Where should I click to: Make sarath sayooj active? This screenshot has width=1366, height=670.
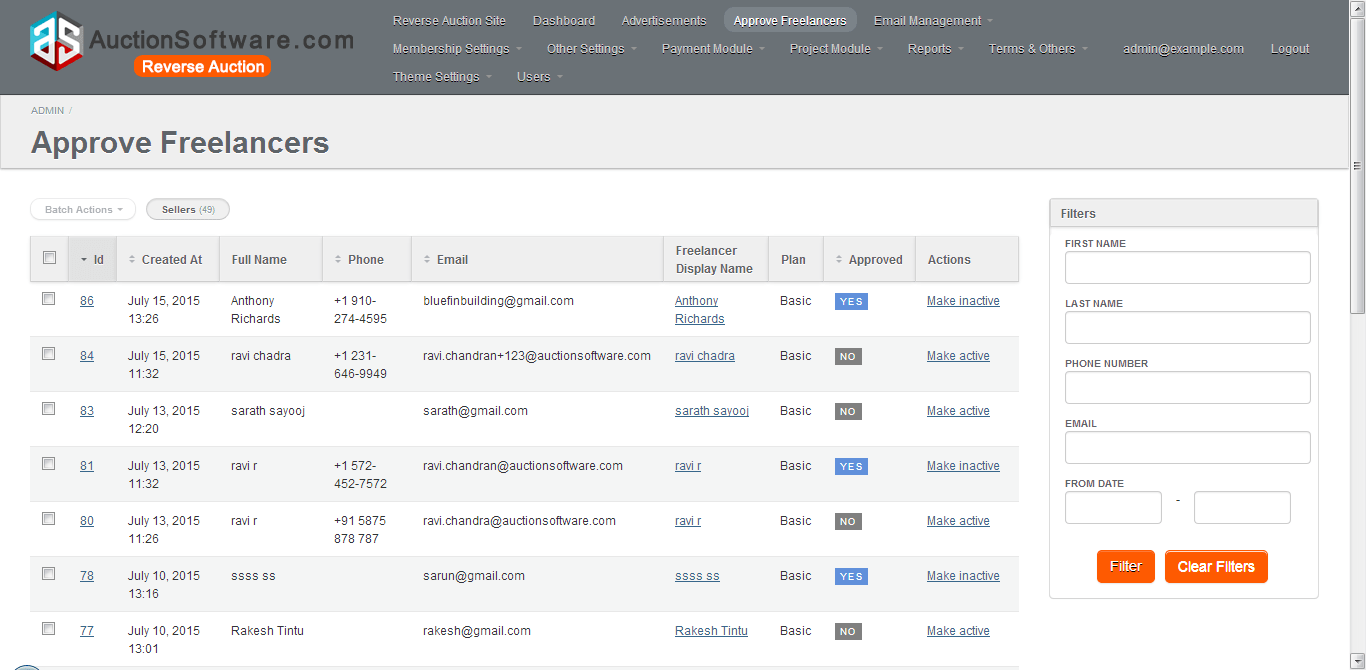pos(958,411)
